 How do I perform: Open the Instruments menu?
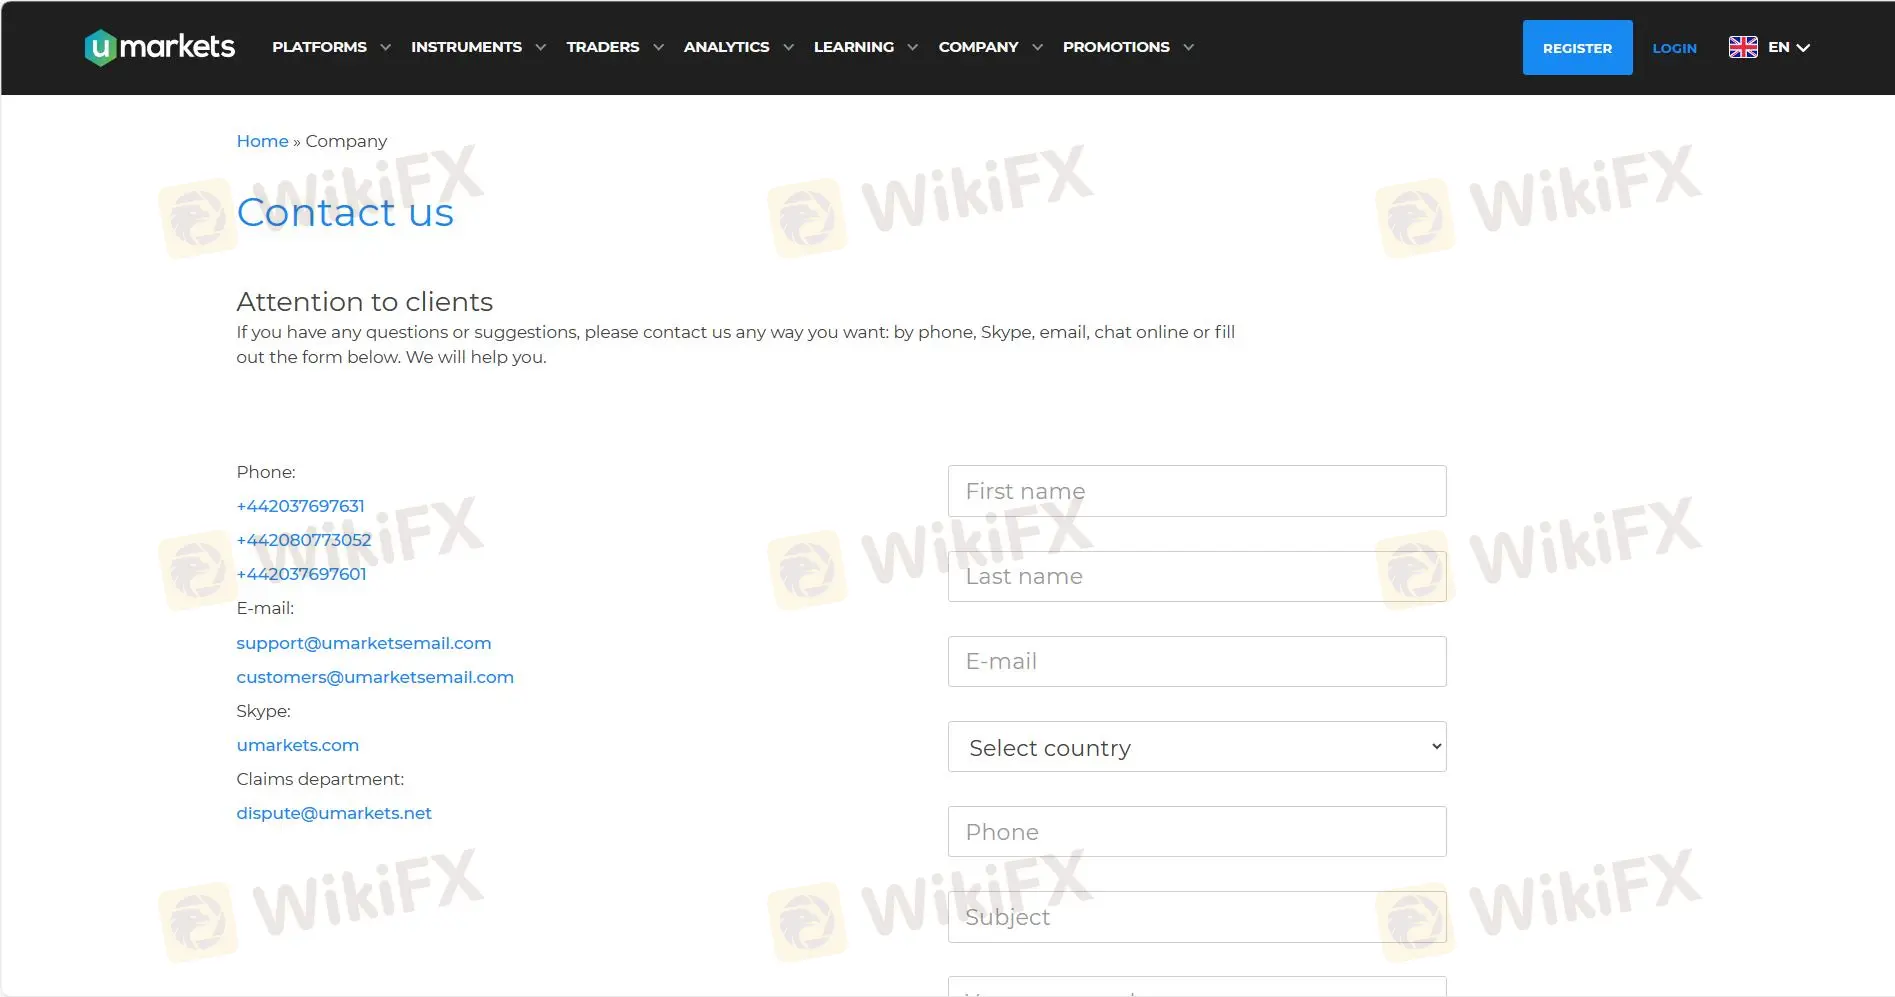click(466, 47)
